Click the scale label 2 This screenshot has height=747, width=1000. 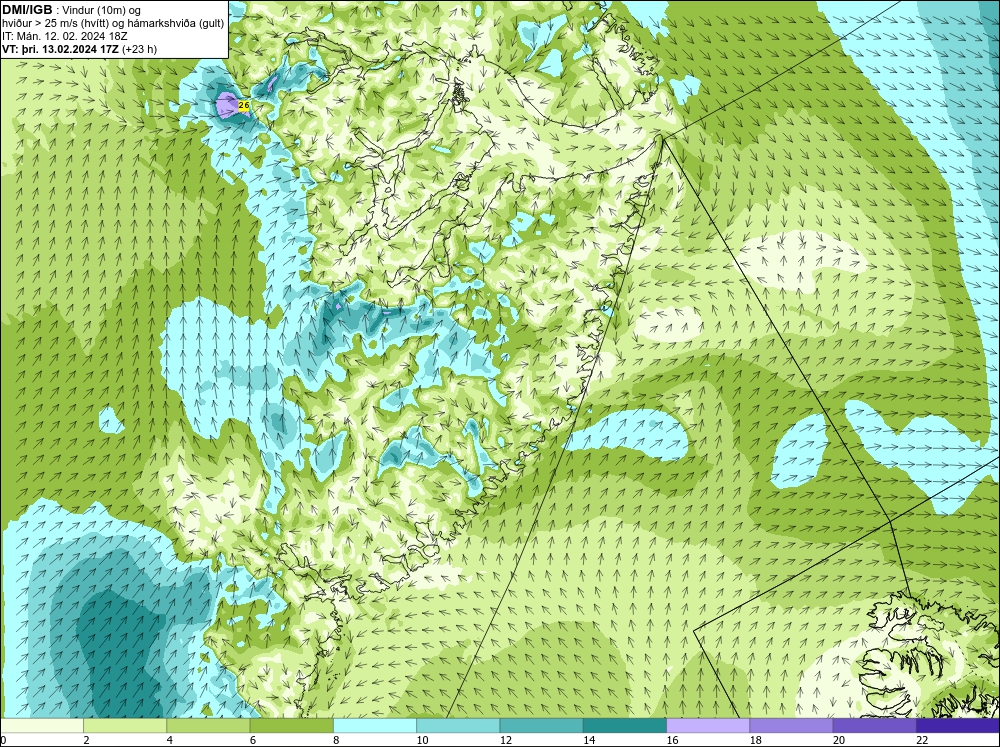pyautogui.click(x=86, y=740)
